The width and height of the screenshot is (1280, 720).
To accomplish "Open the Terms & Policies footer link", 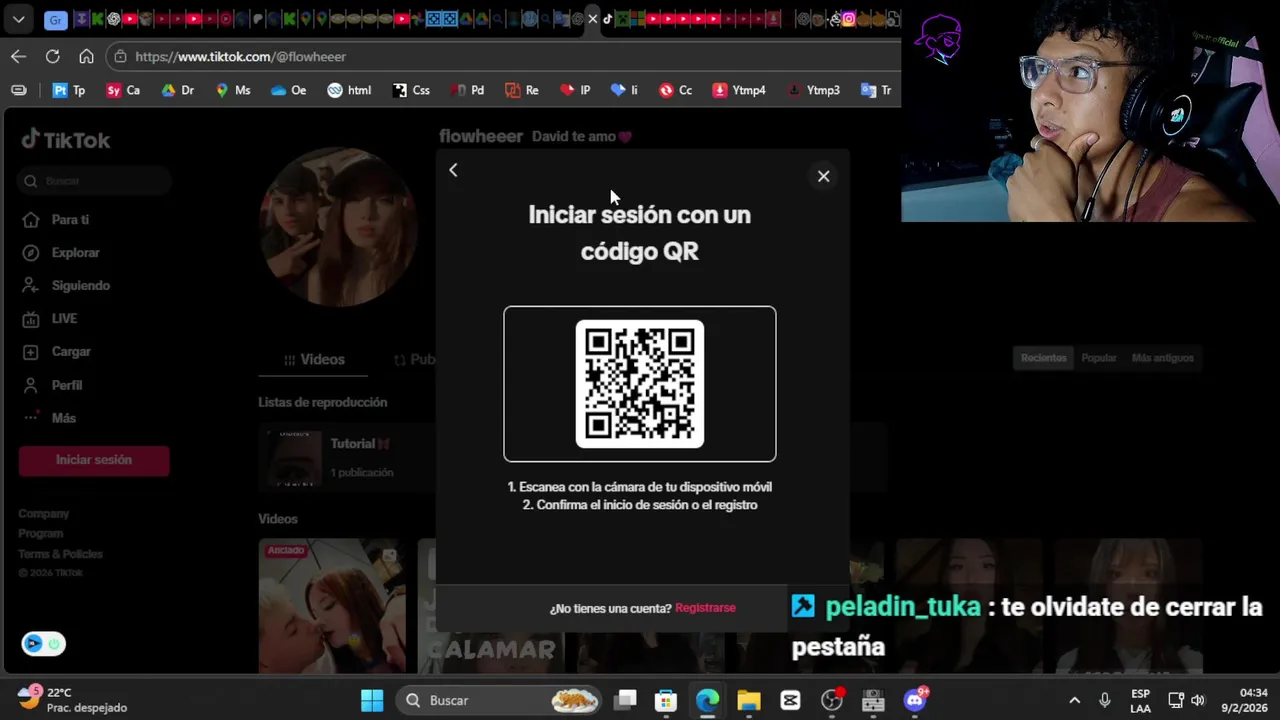I will point(60,554).
